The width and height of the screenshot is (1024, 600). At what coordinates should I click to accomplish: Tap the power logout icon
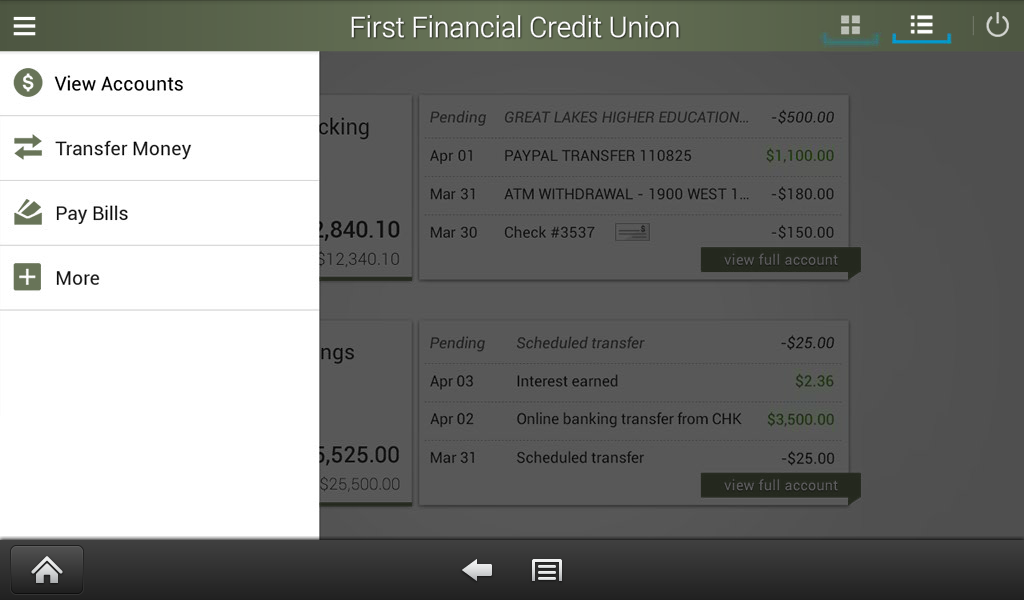click(996, 24)
